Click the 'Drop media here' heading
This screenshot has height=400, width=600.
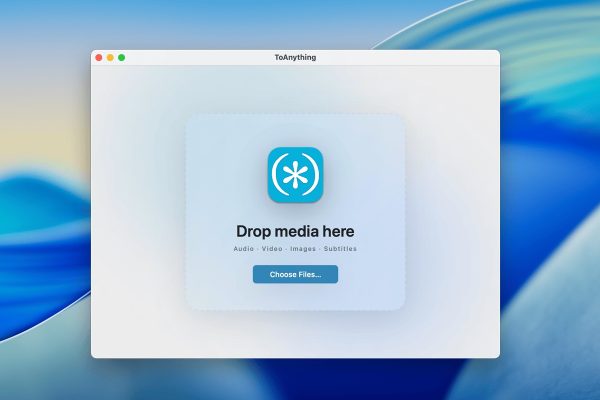coord(295,231)
